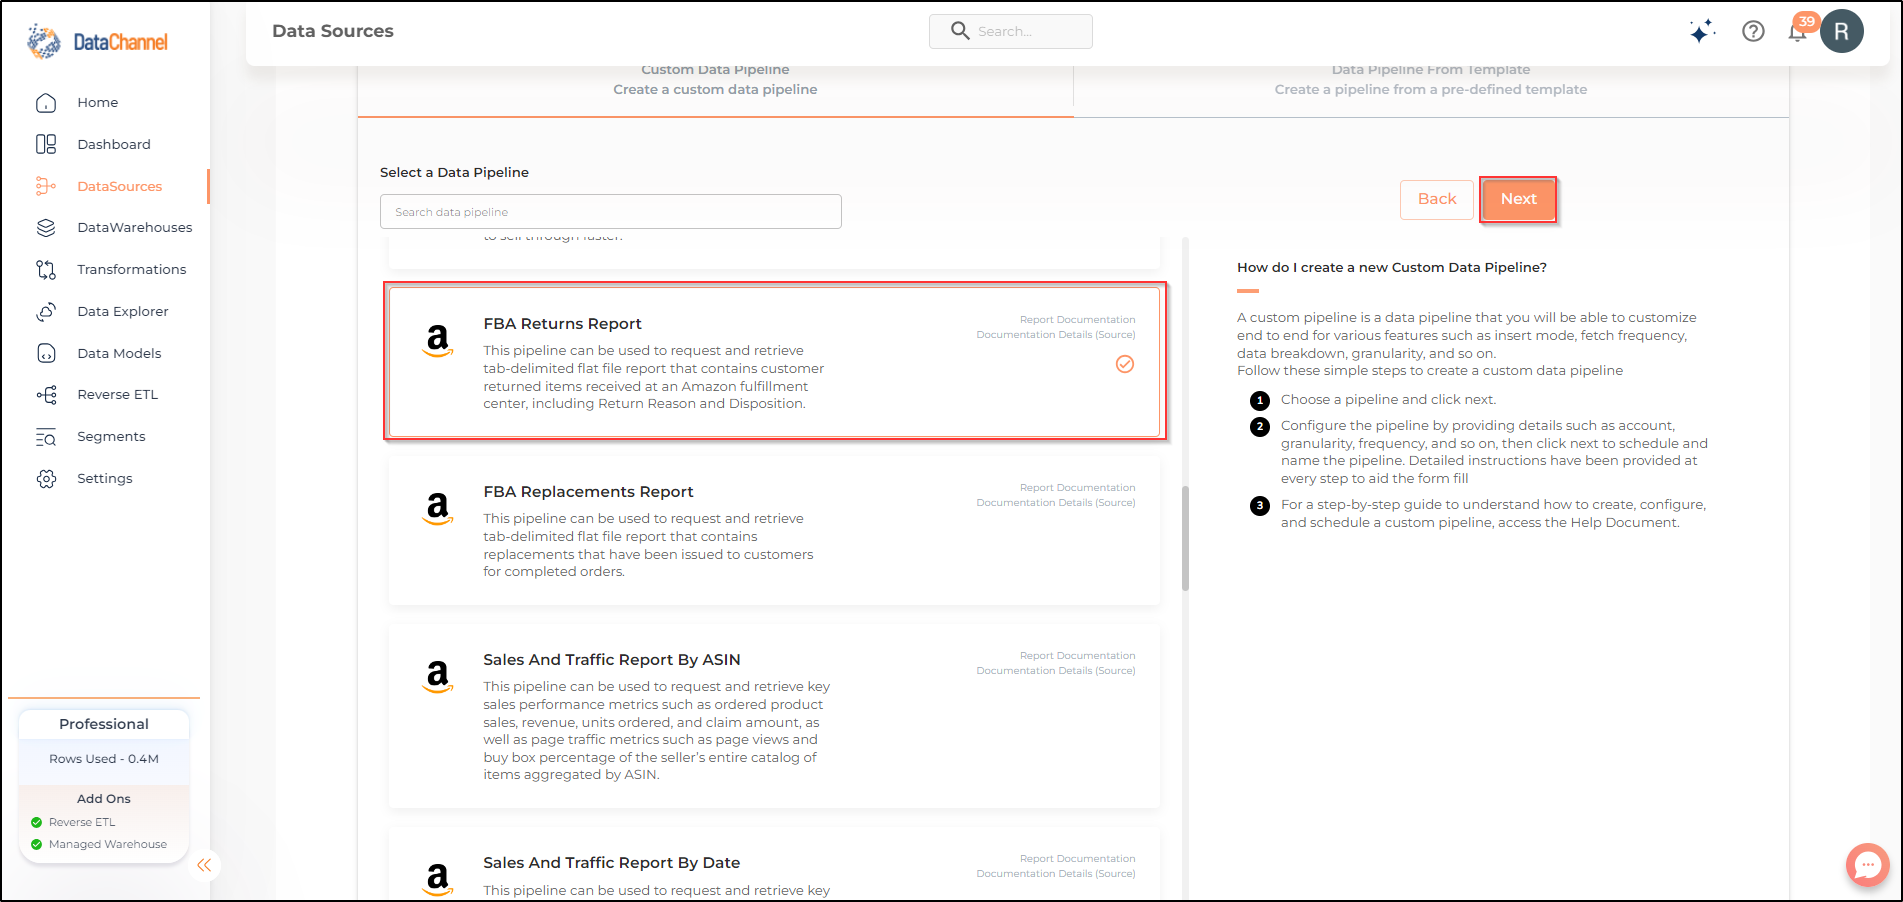
Task: Click Amazon logo of Sales And Traffic By Date
Action: click(438, 879)
